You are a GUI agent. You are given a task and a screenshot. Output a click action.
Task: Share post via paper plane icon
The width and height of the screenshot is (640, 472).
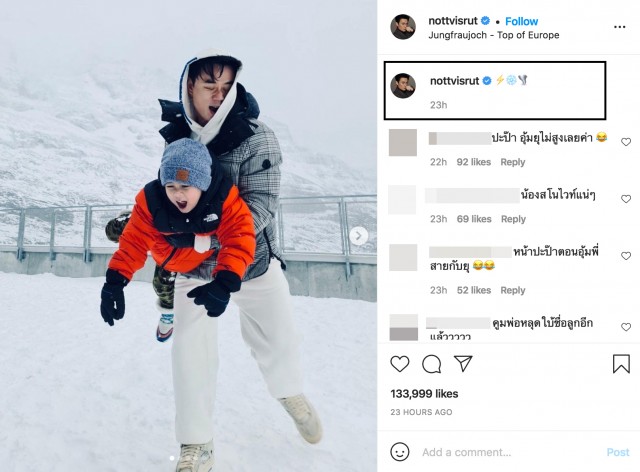[x=463, y=363]
